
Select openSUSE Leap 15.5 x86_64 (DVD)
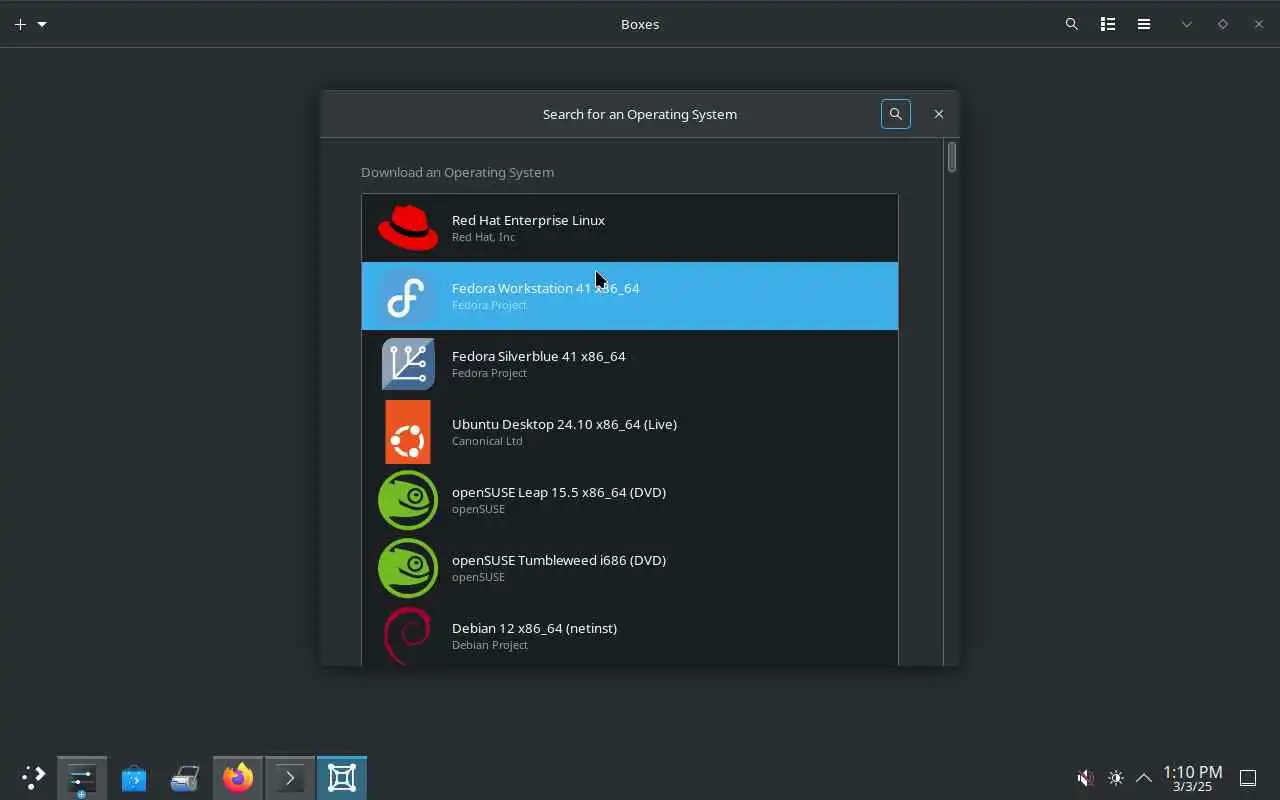pyautogui.click(x=630, y=500)
